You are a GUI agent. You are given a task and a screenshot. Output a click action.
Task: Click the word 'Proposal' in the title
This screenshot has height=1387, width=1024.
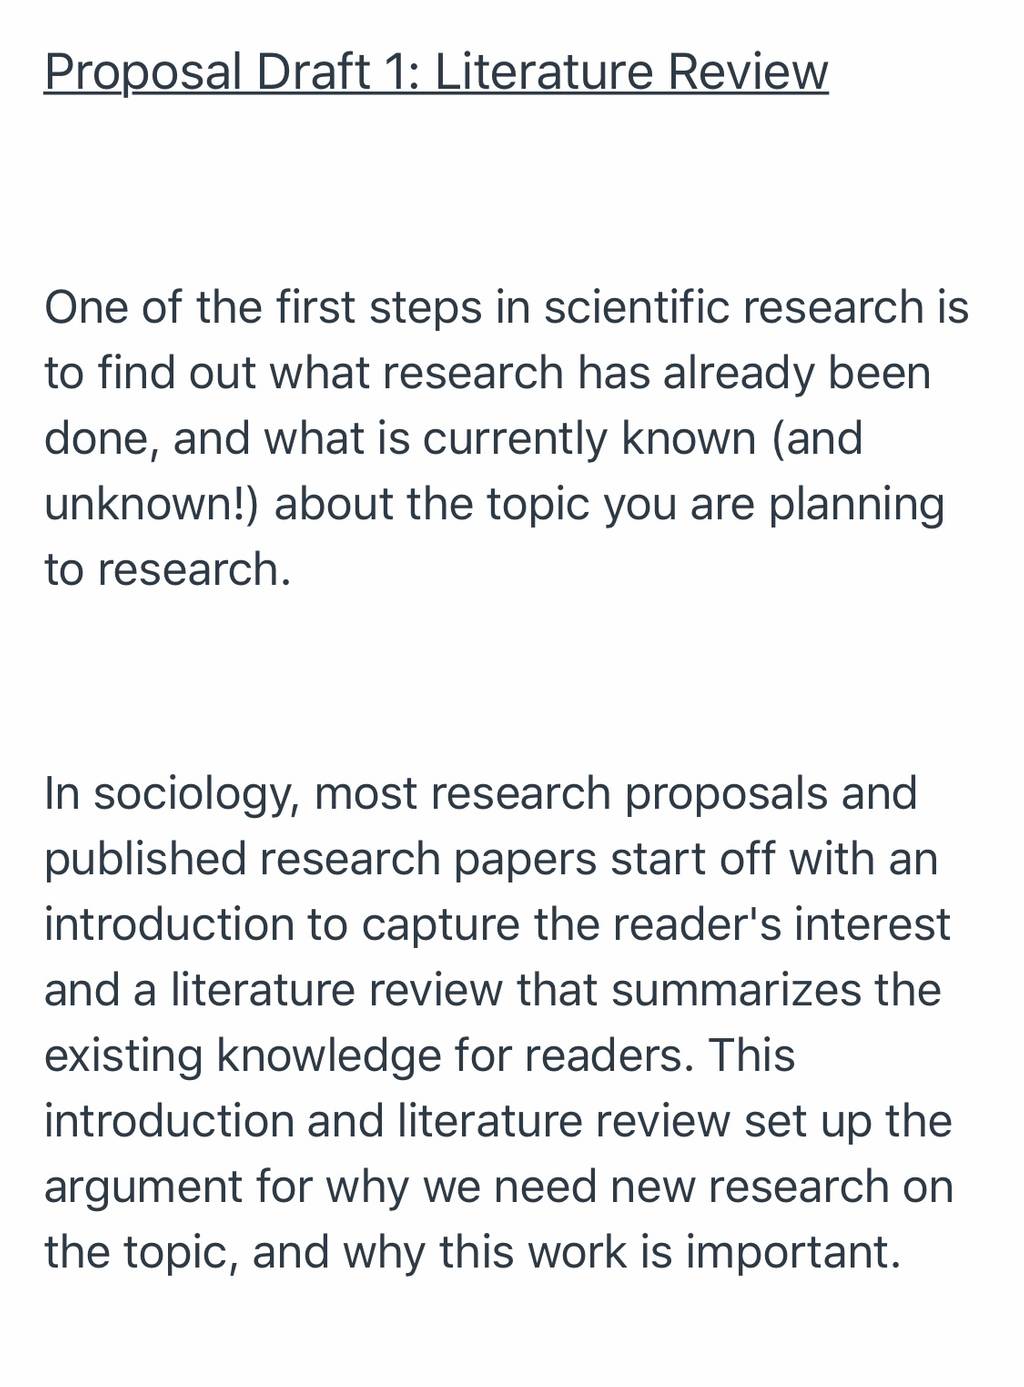click(x=143, y=73)
